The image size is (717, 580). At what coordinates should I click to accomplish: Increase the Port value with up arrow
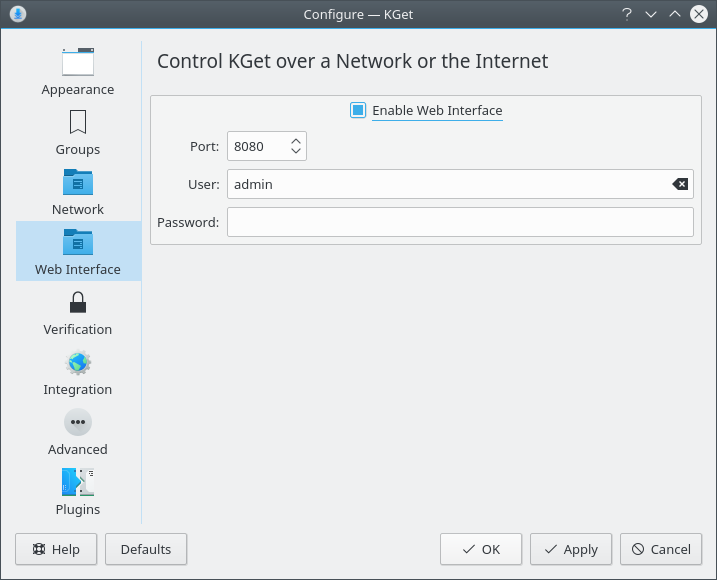point(296,141)
